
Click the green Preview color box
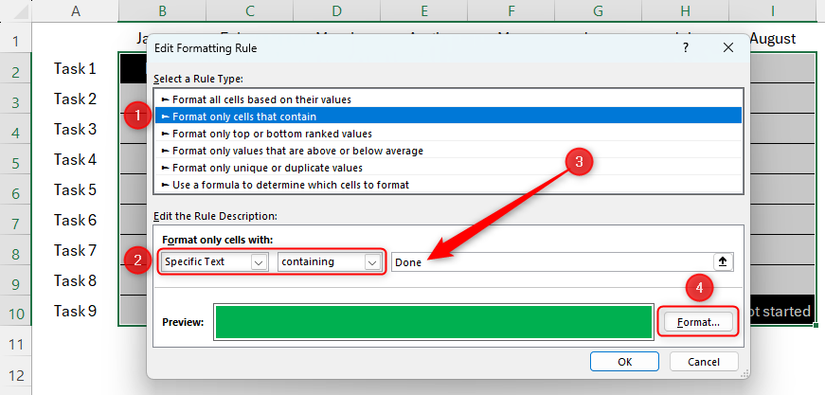434,322
